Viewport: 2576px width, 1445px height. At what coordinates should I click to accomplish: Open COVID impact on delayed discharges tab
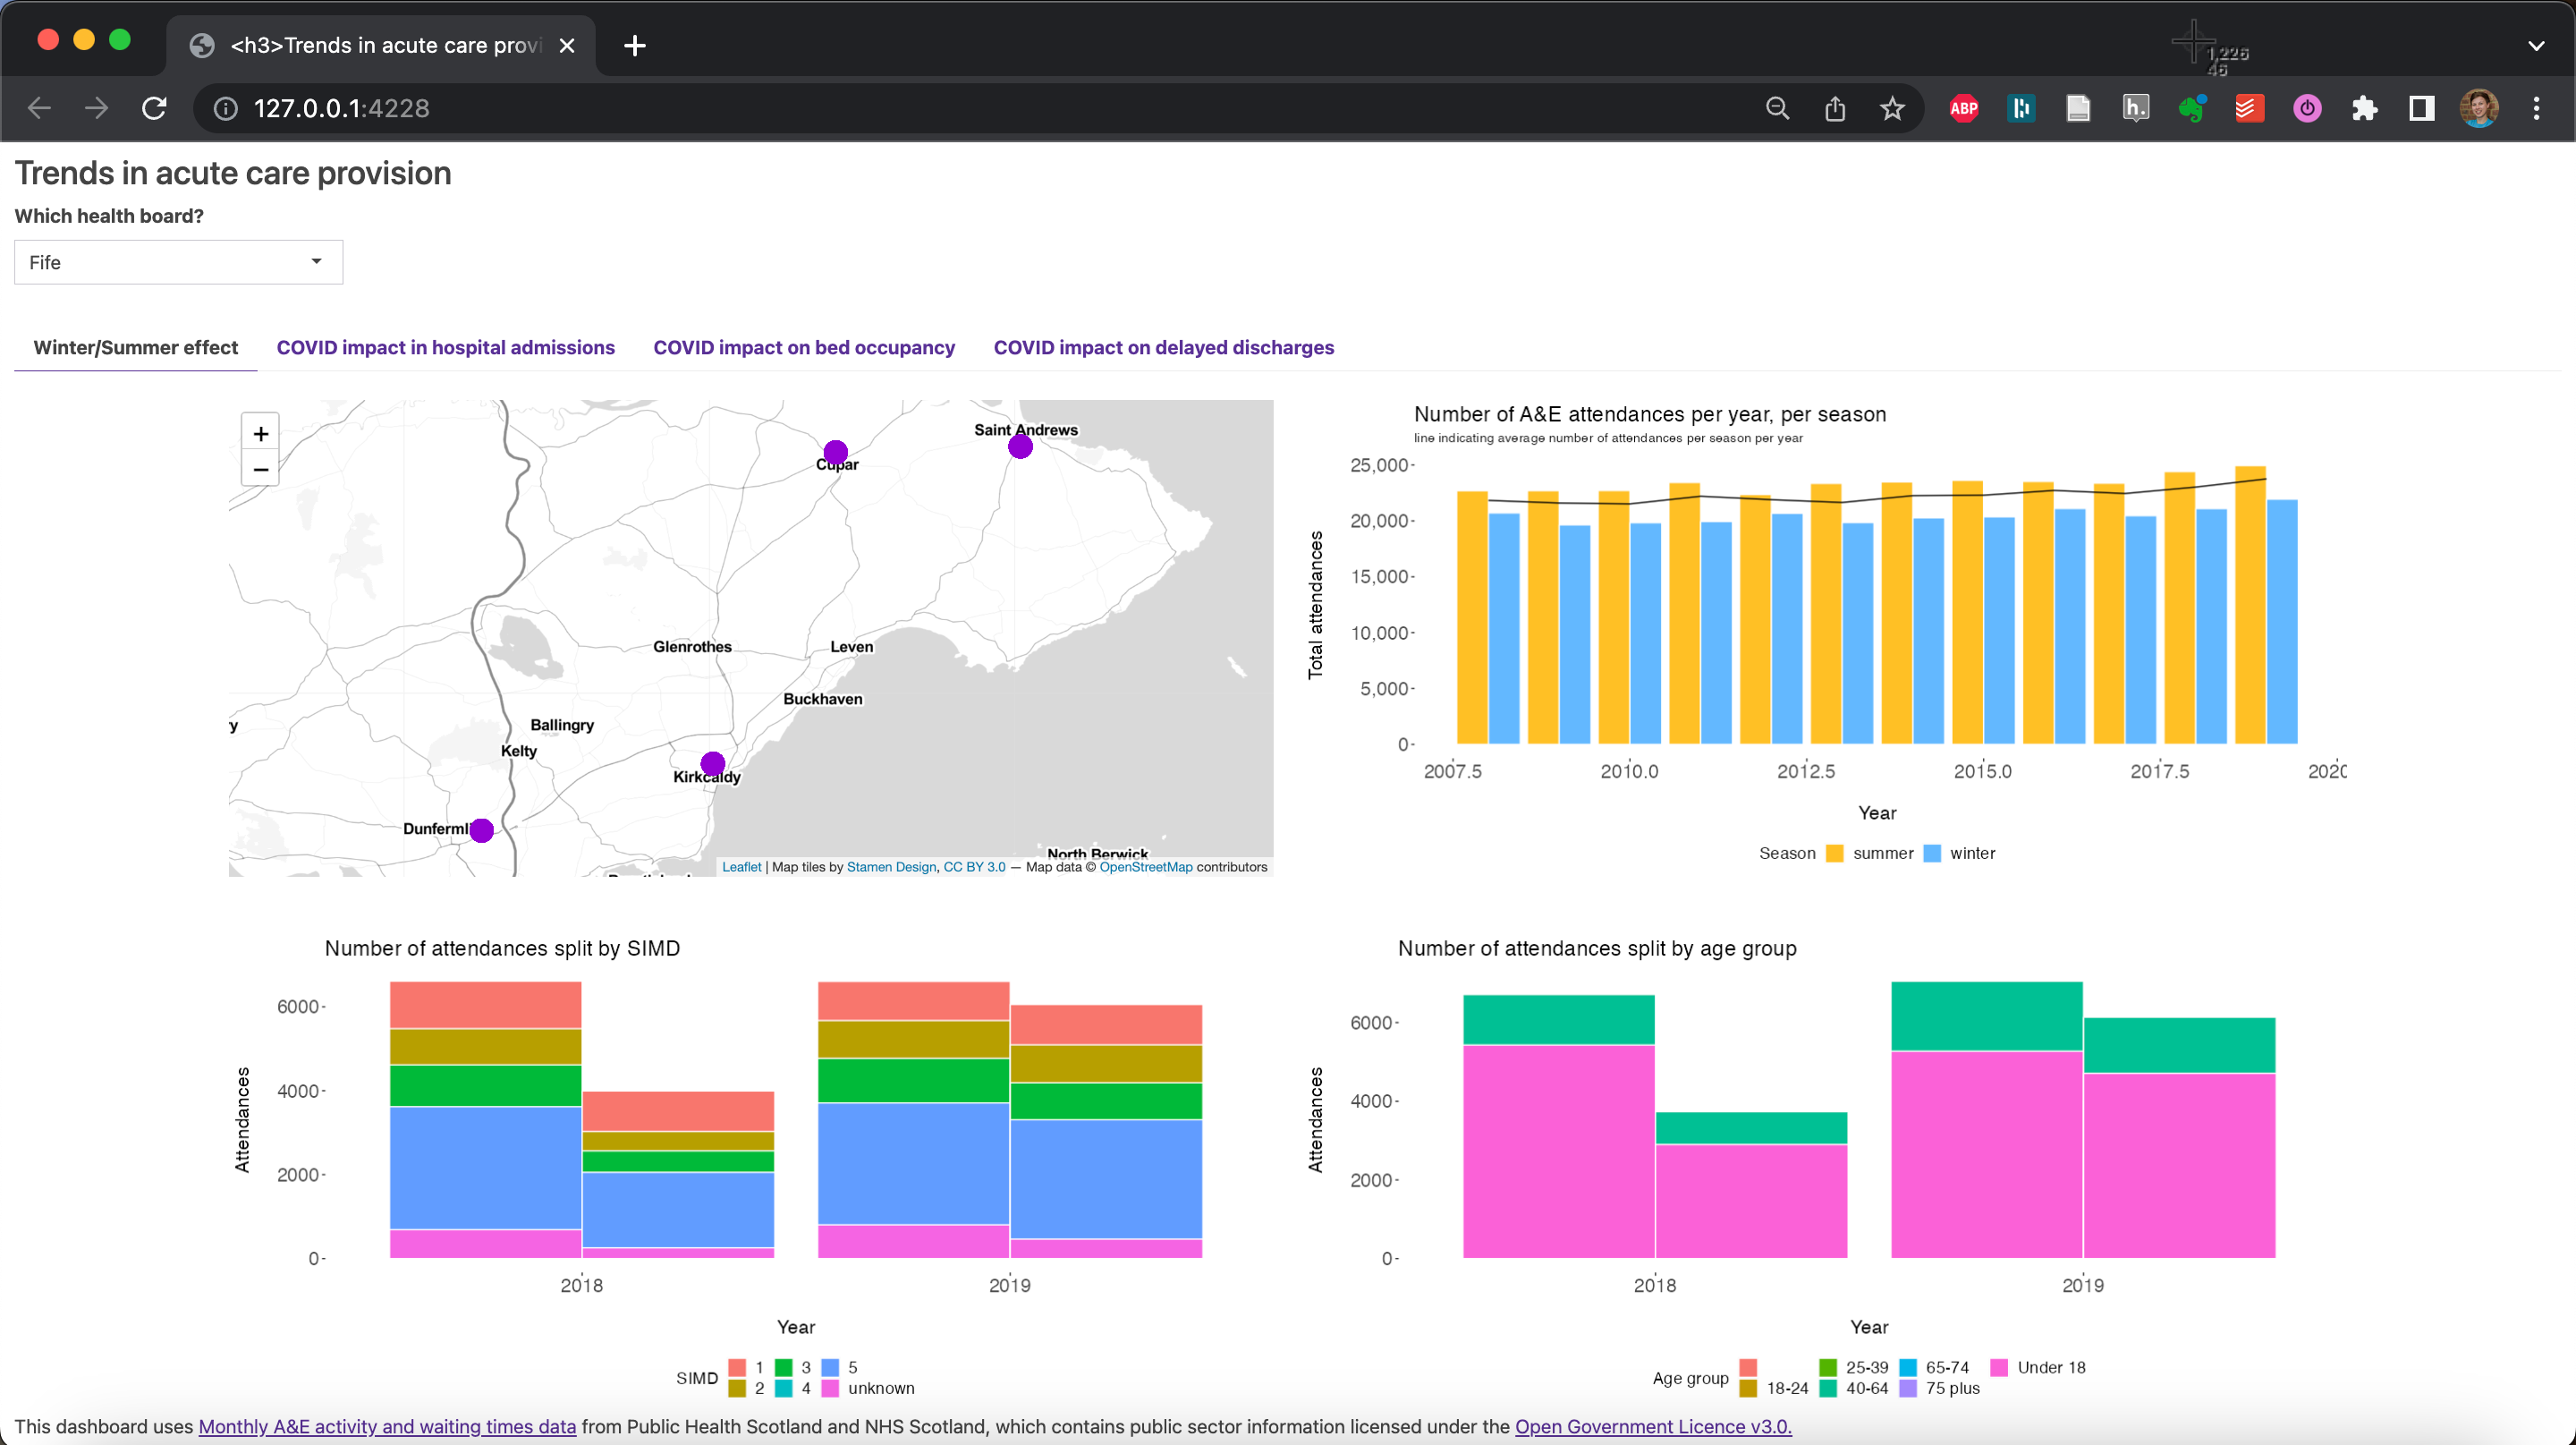[1163, 347]
